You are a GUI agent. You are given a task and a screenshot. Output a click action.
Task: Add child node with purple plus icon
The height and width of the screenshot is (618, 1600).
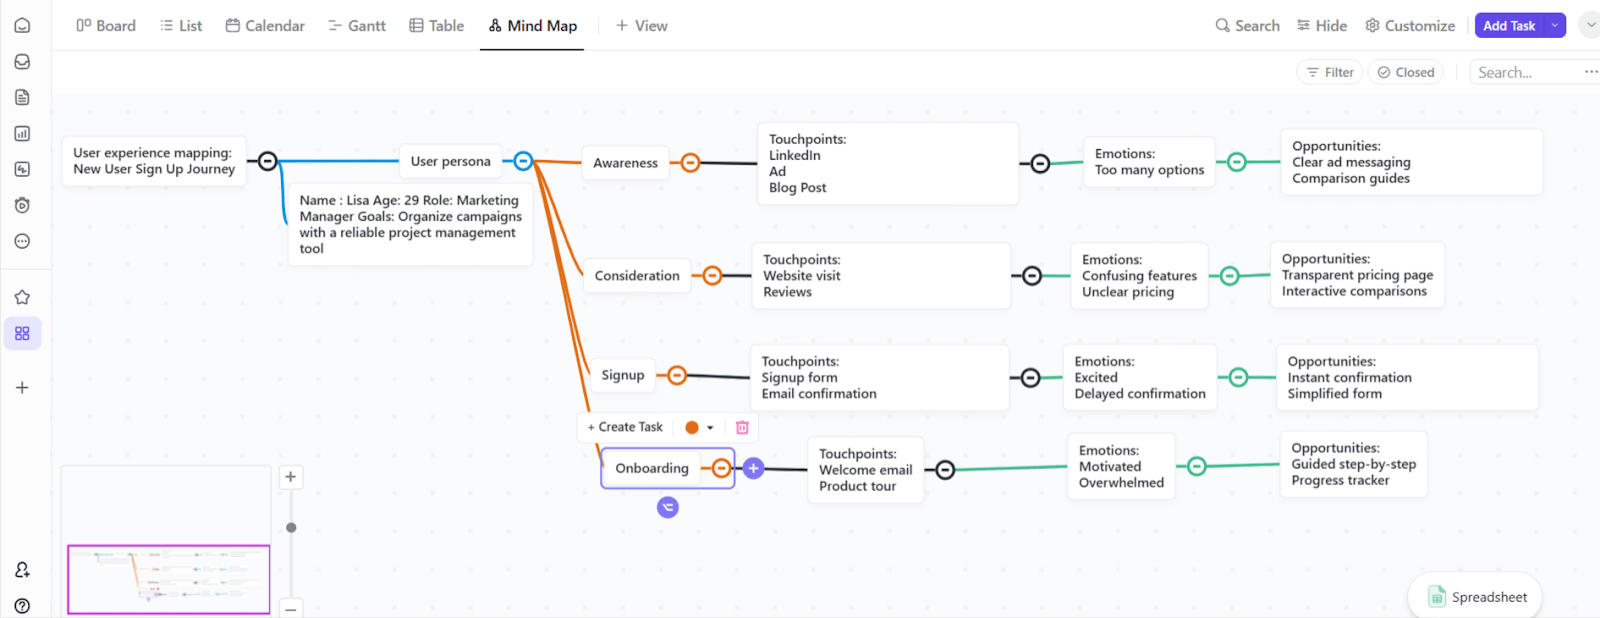(754, 468)
